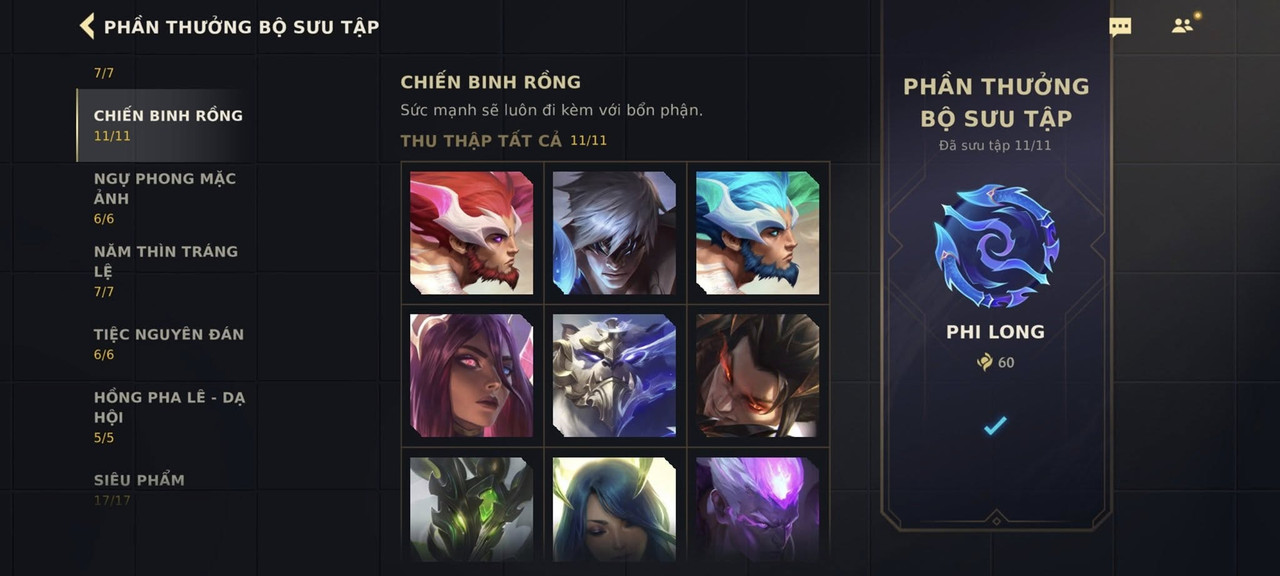1280x576 pixels.
Task: Open the Chiến Binh Rồng collection tab
Action: click(168, 125)
